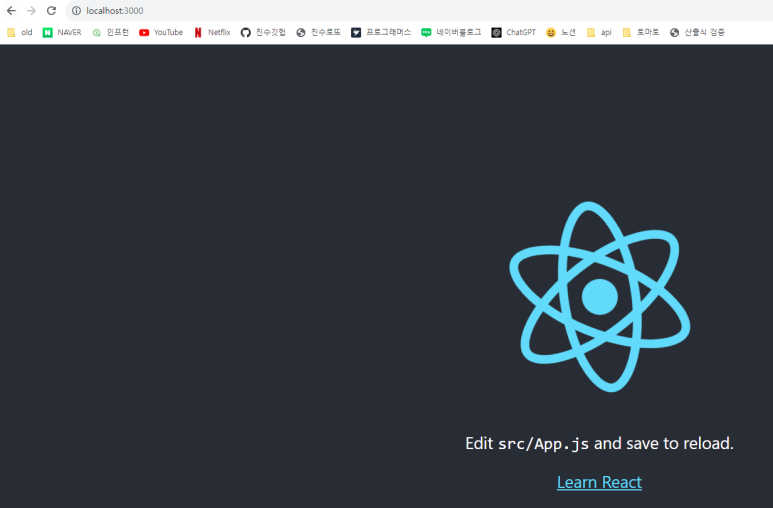Screen dimensions: 773x508
Task: Go forward with the forward arrow
Action: pyautogui.click(x=31, y=10)
